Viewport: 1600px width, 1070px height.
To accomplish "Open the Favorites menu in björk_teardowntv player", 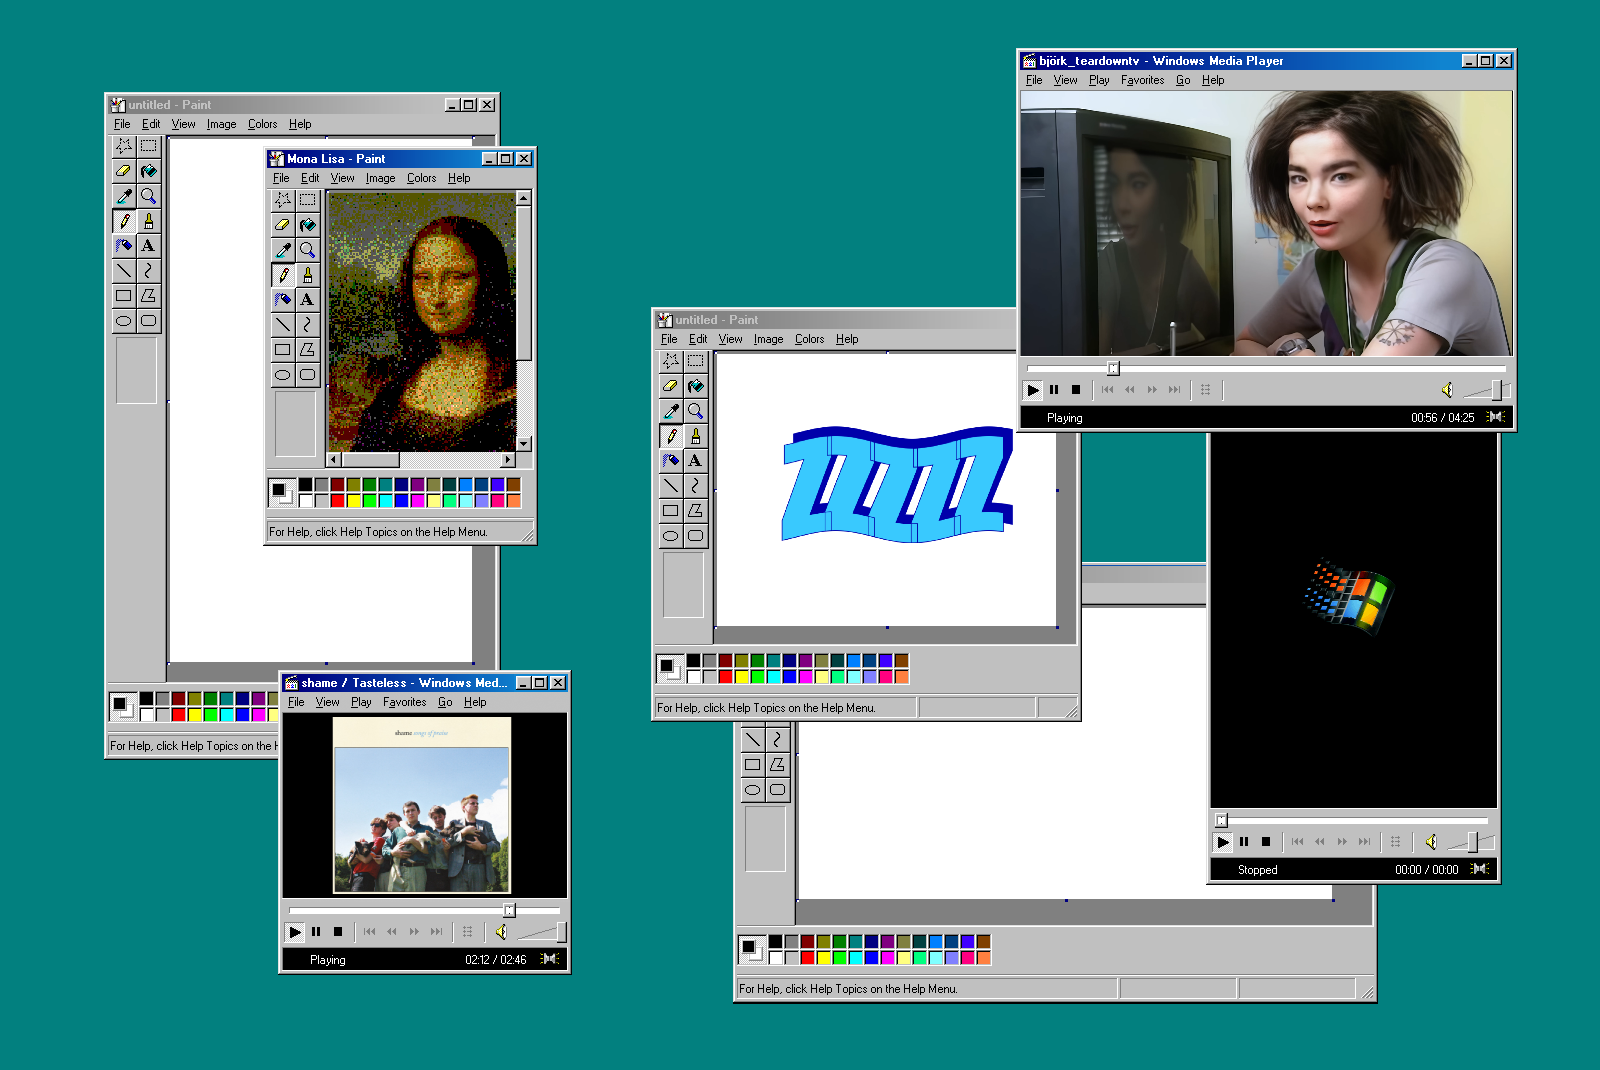I will click(1142, 80).
